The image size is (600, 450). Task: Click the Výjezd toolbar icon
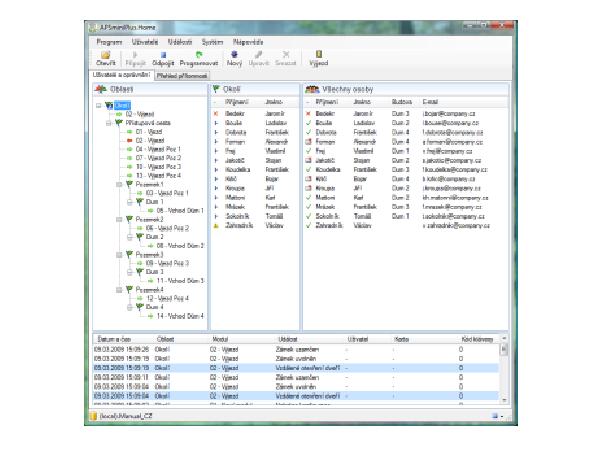pyautogui.click(x=319, y=58)
